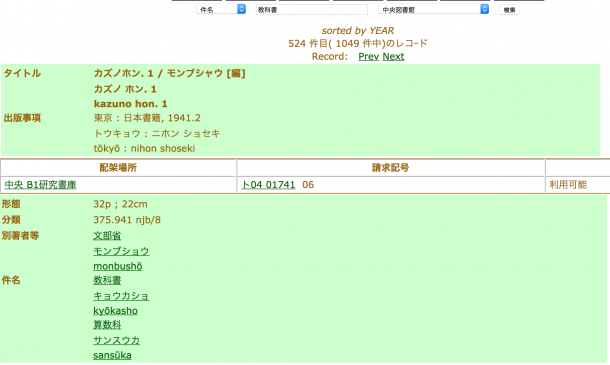Click the 検索 search button

tap(509, 10)
